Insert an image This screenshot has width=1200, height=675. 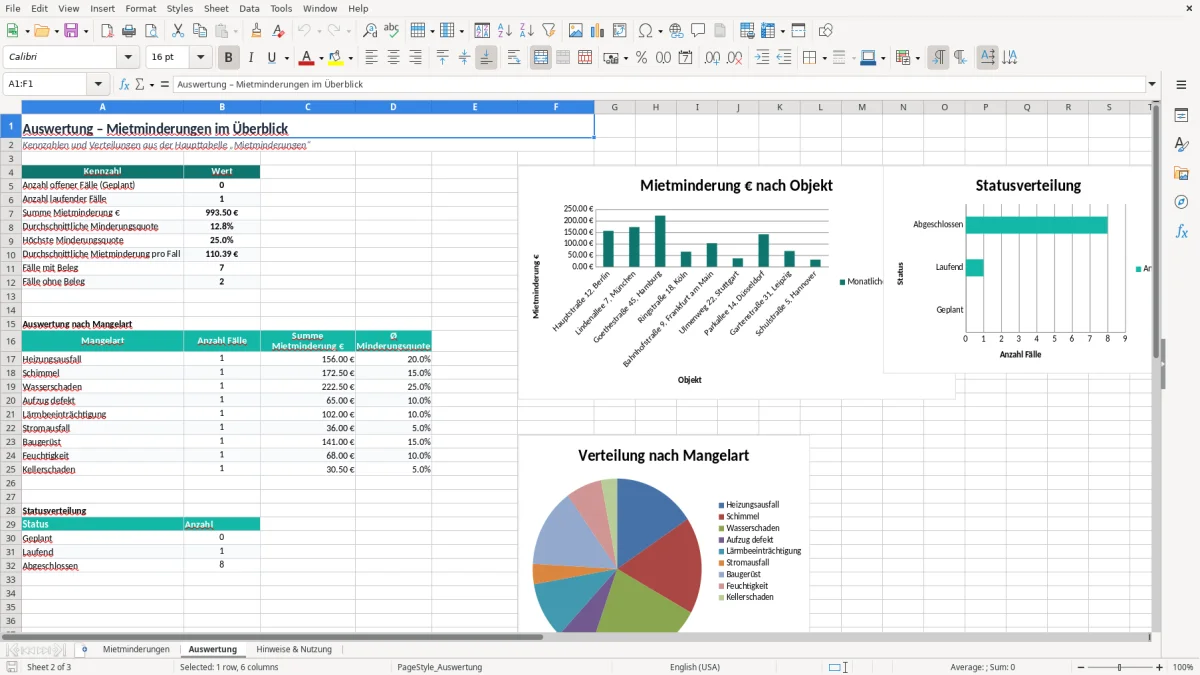577,31
